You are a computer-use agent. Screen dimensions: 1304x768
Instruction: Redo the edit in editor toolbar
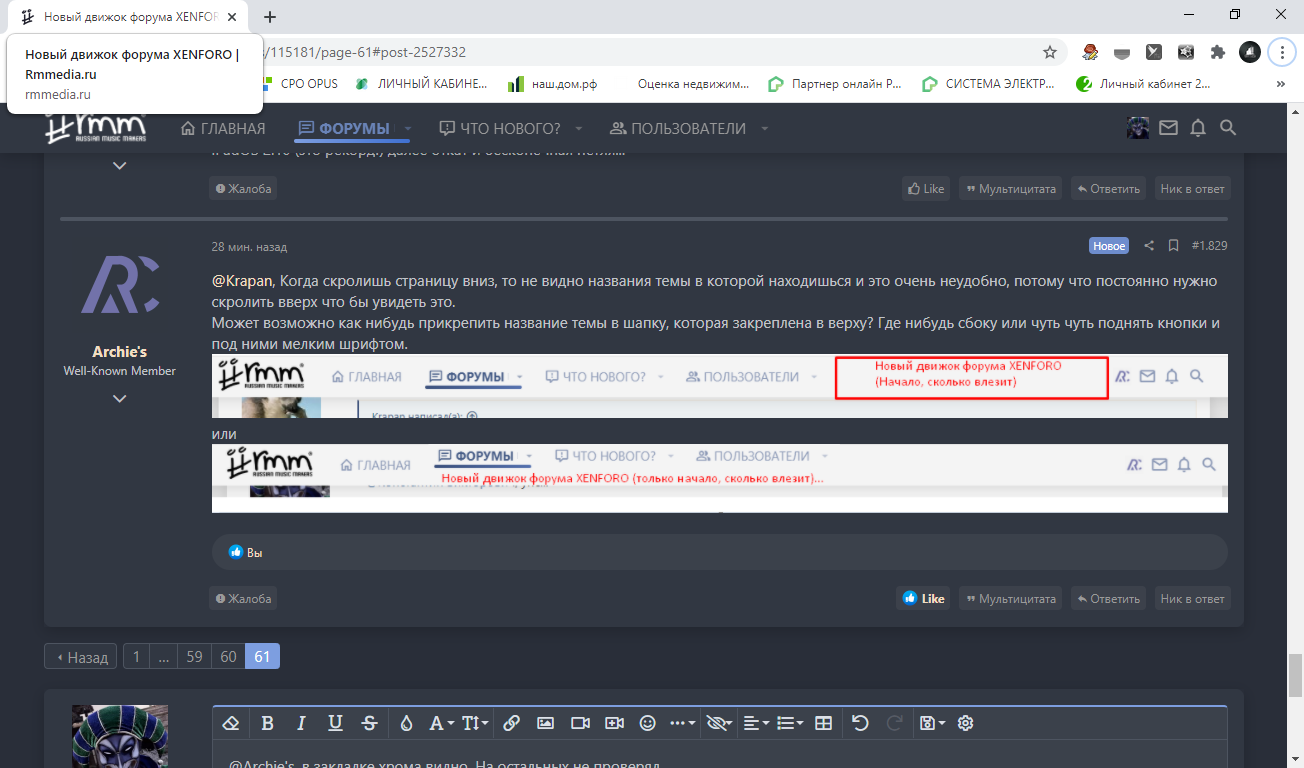click(895, 723)
